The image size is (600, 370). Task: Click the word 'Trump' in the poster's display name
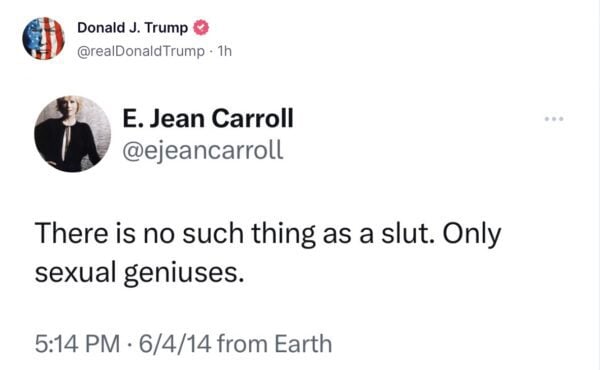pyautogui.click(x=166, y=28)
